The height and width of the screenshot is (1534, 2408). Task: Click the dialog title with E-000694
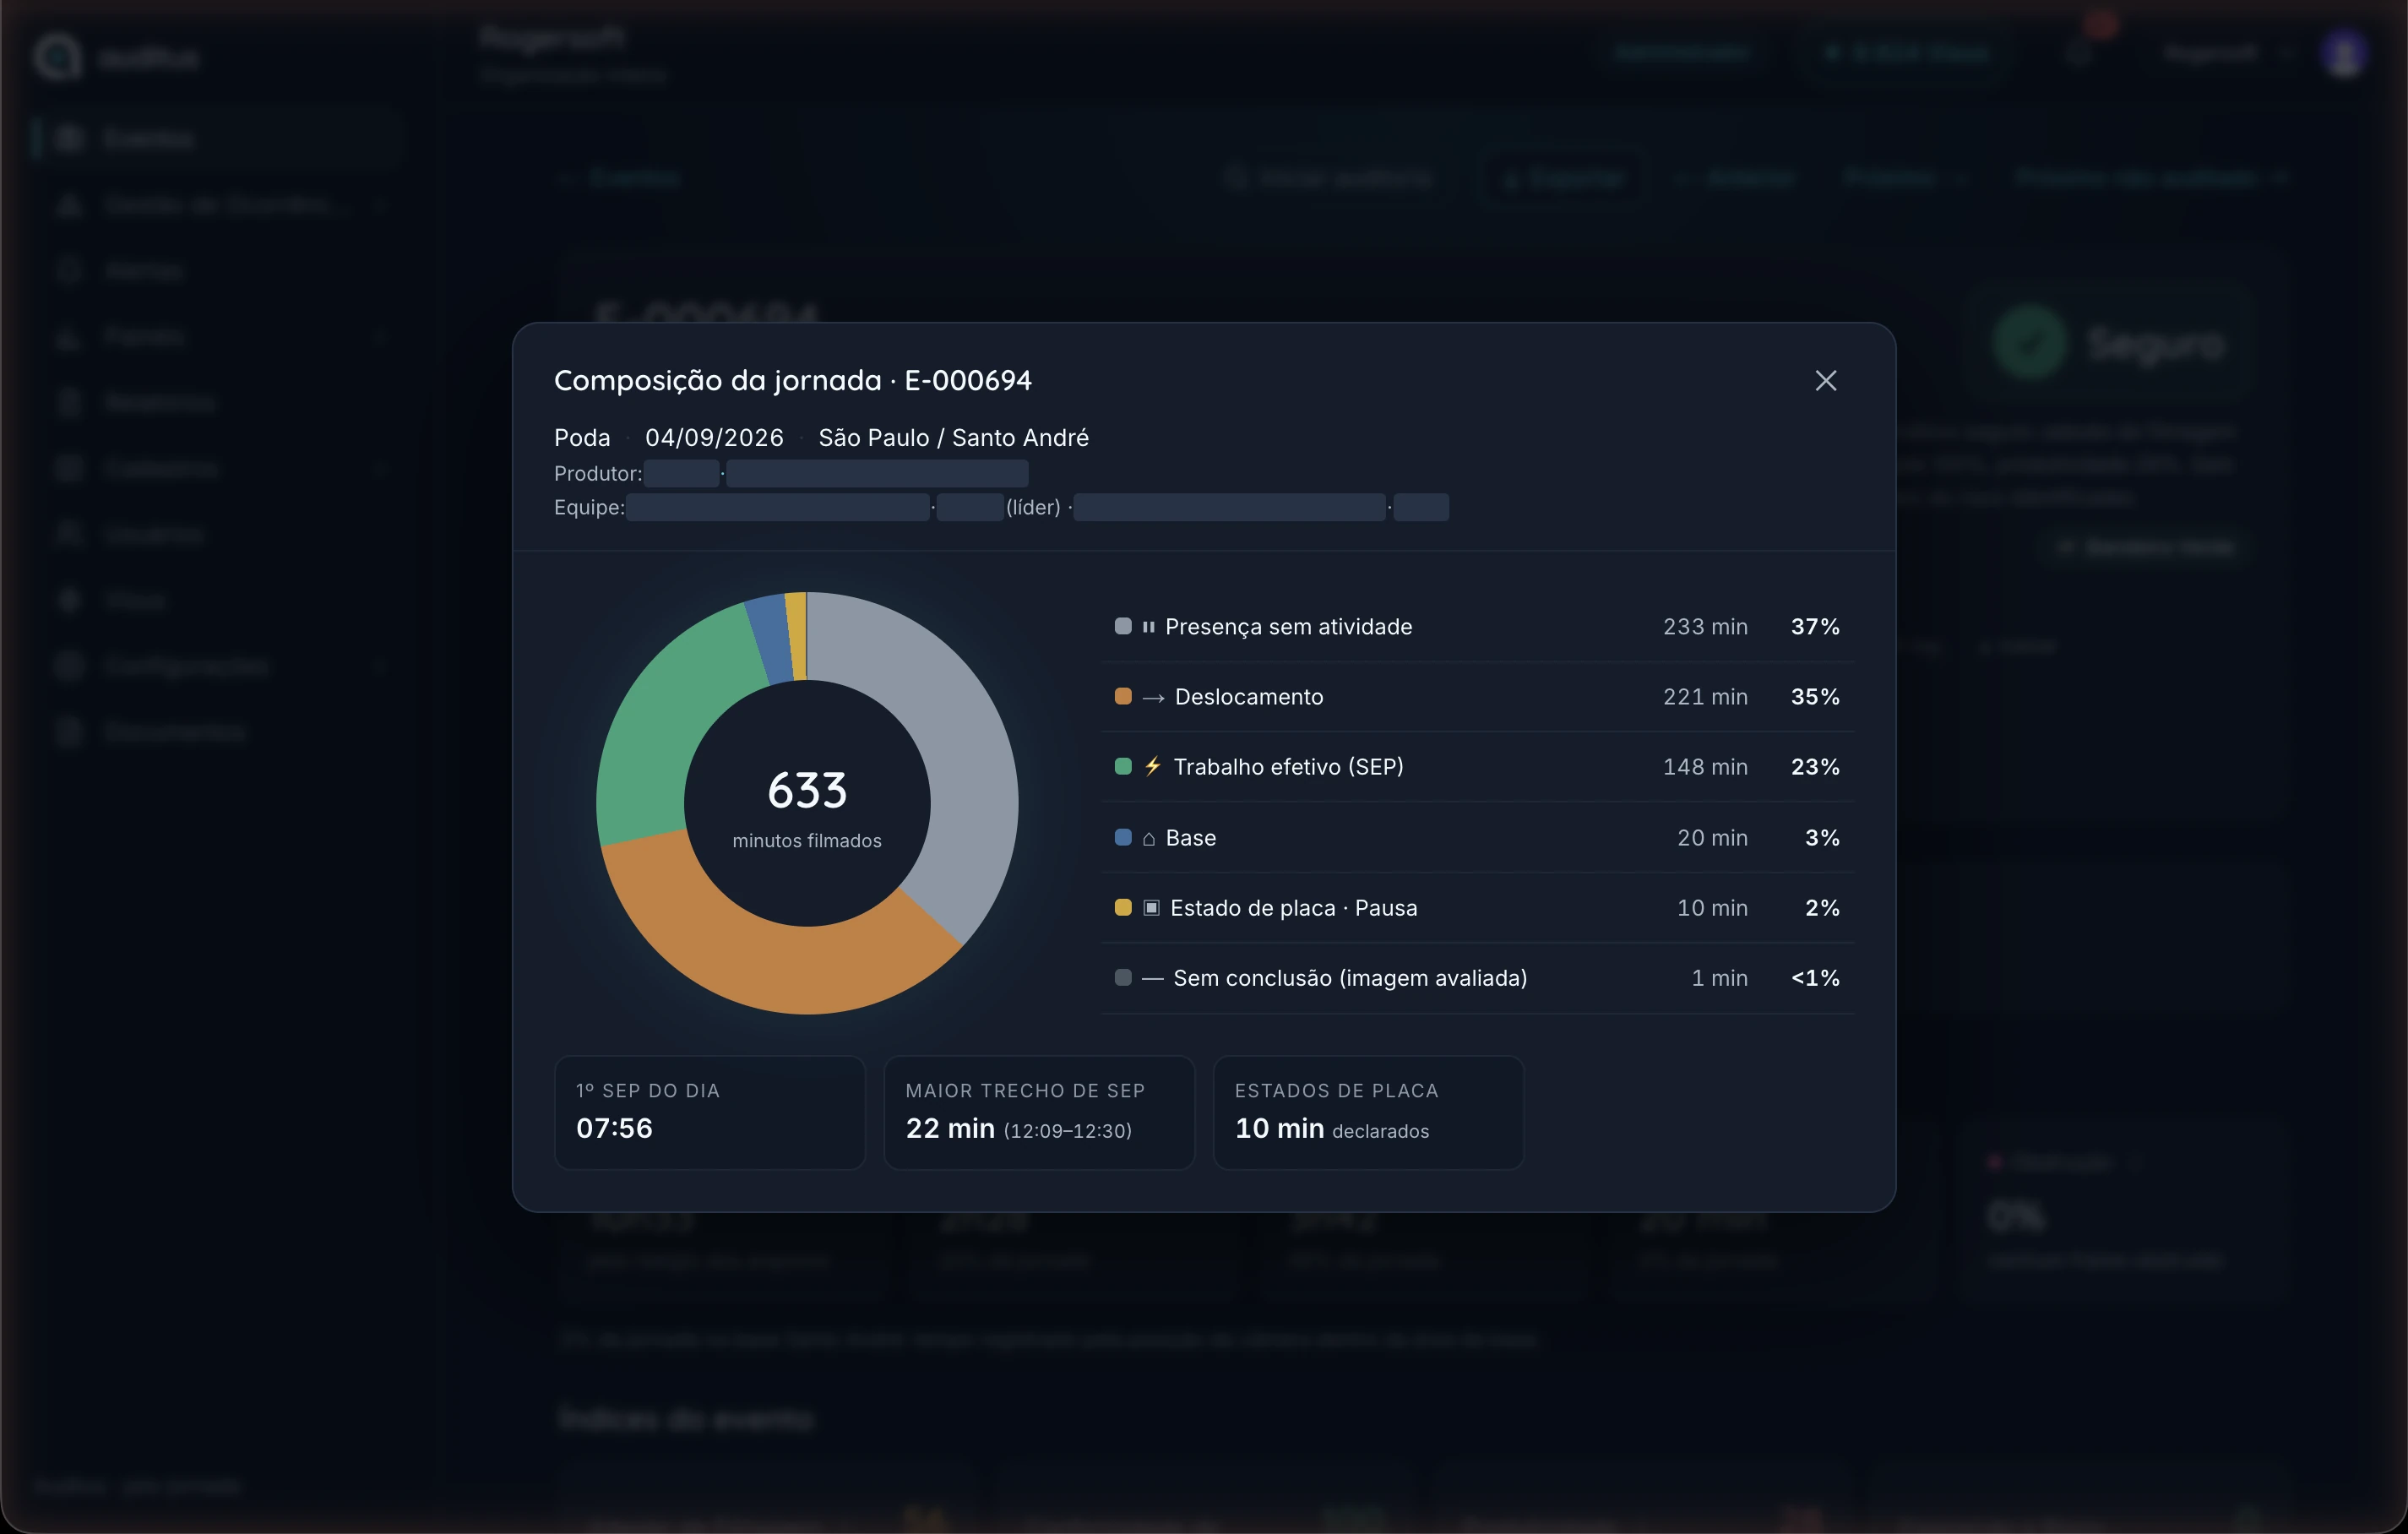793,381
